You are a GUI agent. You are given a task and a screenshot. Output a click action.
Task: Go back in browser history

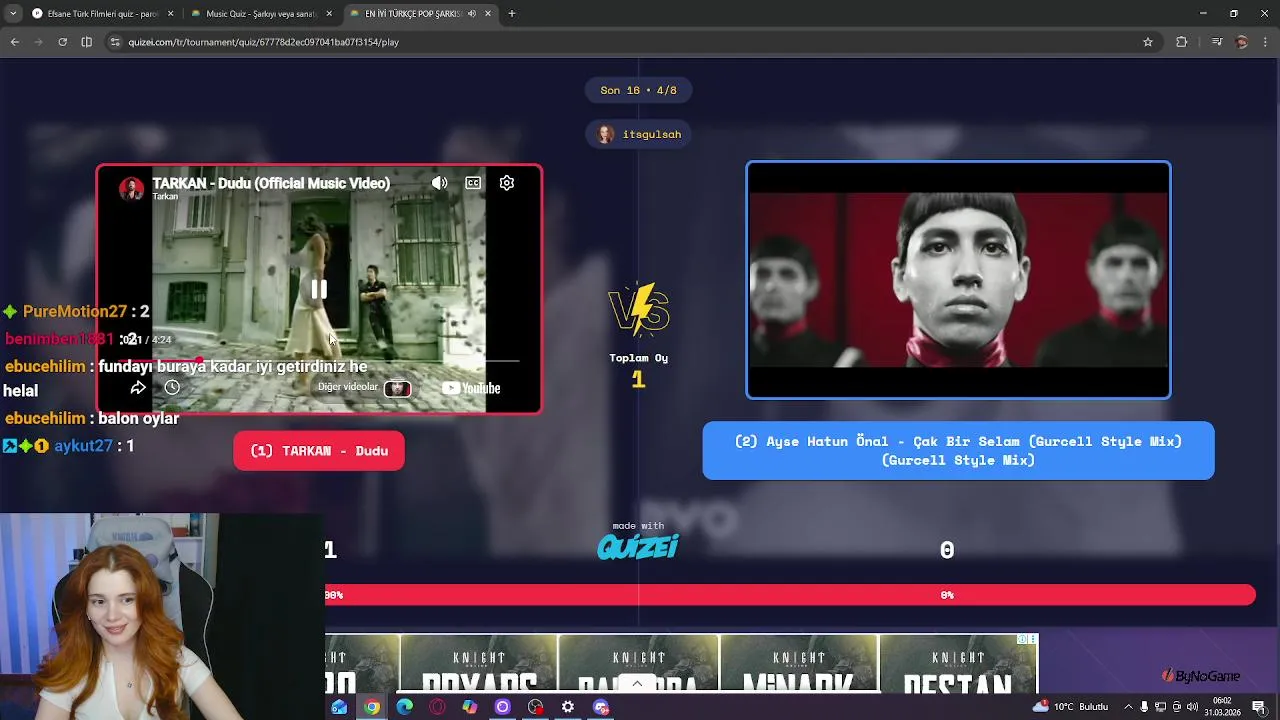point(15,42)
